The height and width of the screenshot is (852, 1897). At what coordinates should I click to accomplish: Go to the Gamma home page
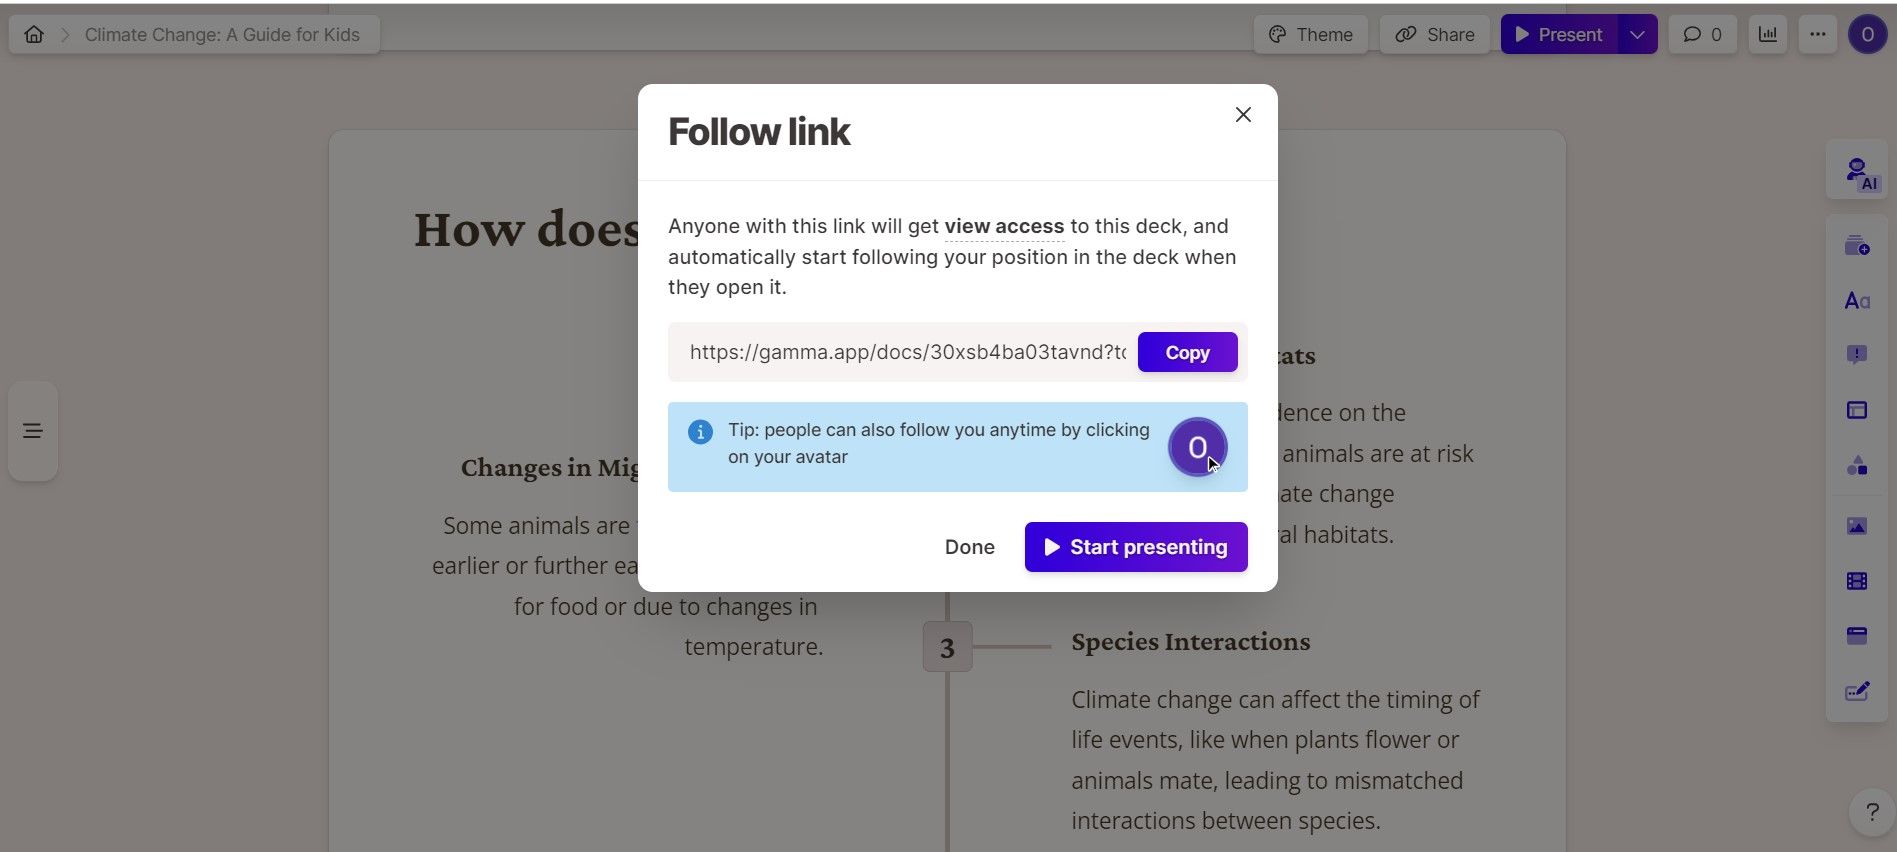point(33,34)
